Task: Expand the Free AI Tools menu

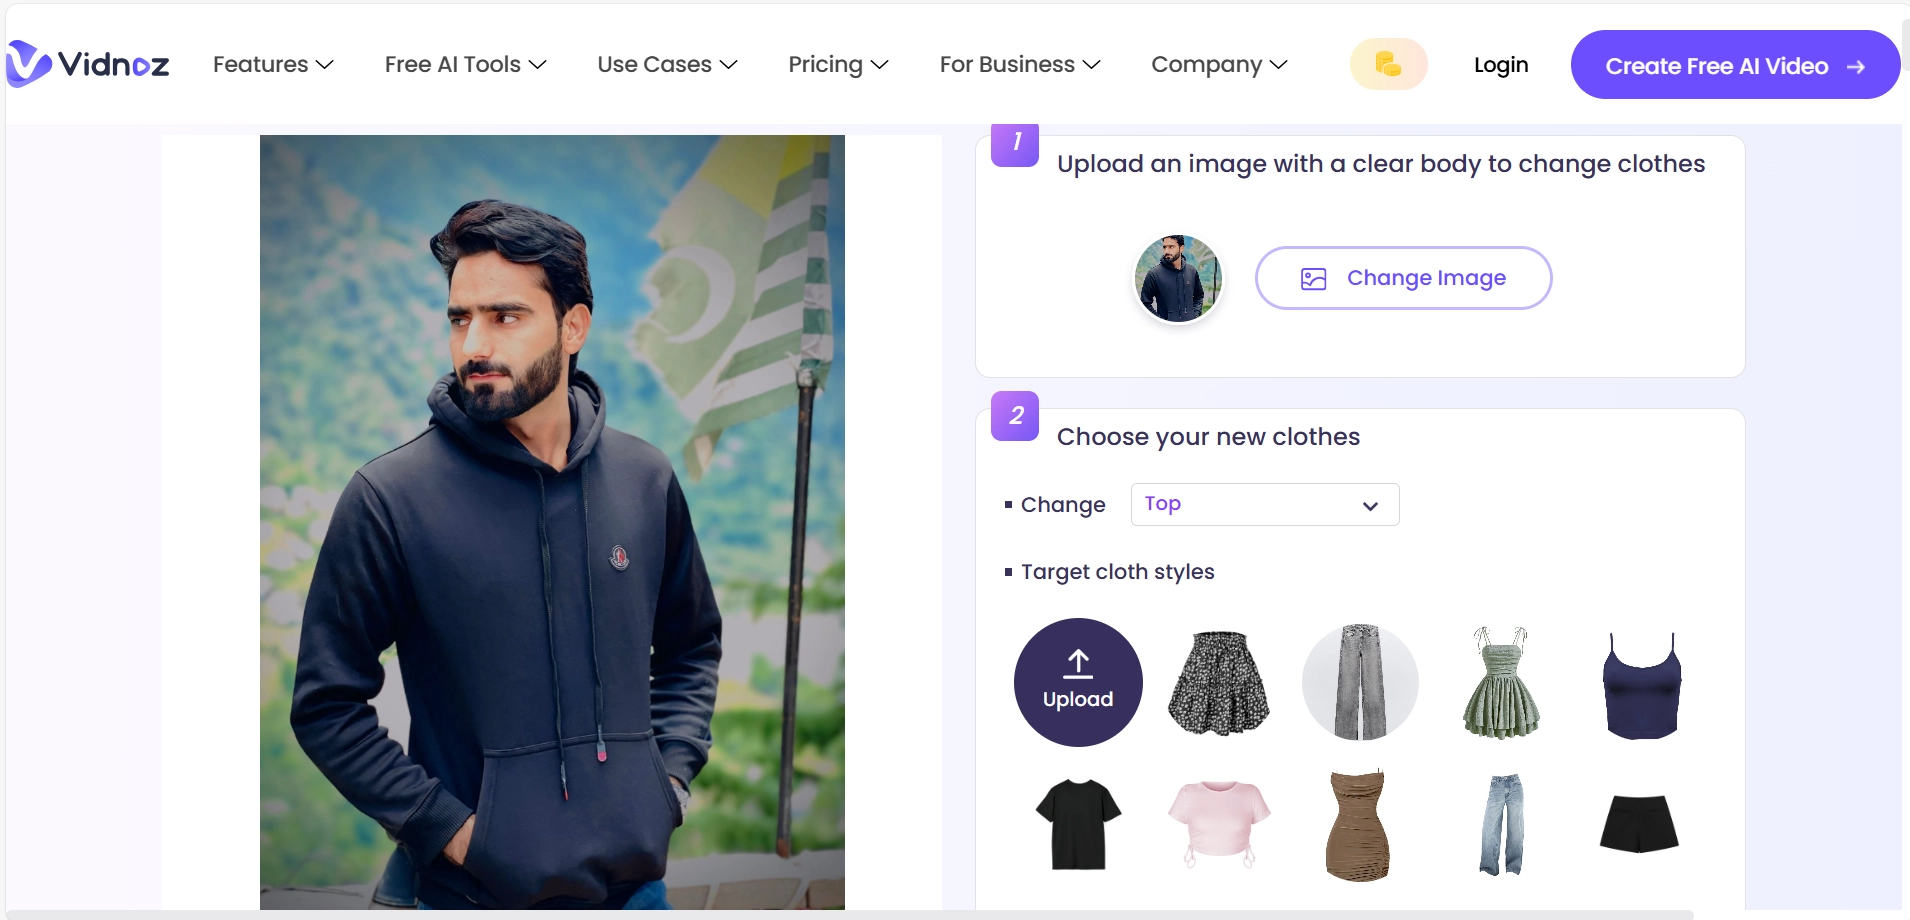Action: click(x=465, y=64)
